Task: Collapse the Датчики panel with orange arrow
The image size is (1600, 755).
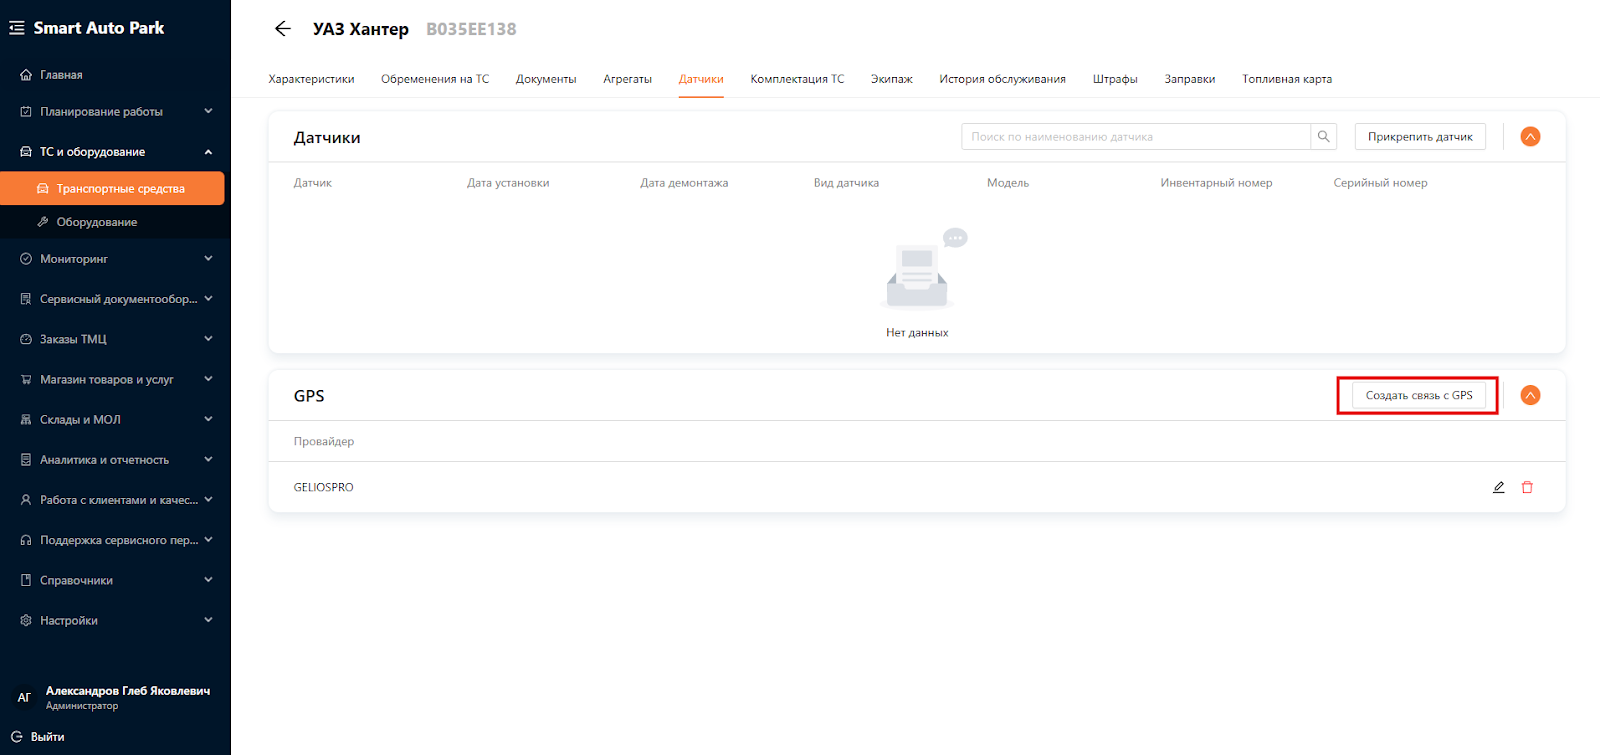Action: pos(1530,137)
